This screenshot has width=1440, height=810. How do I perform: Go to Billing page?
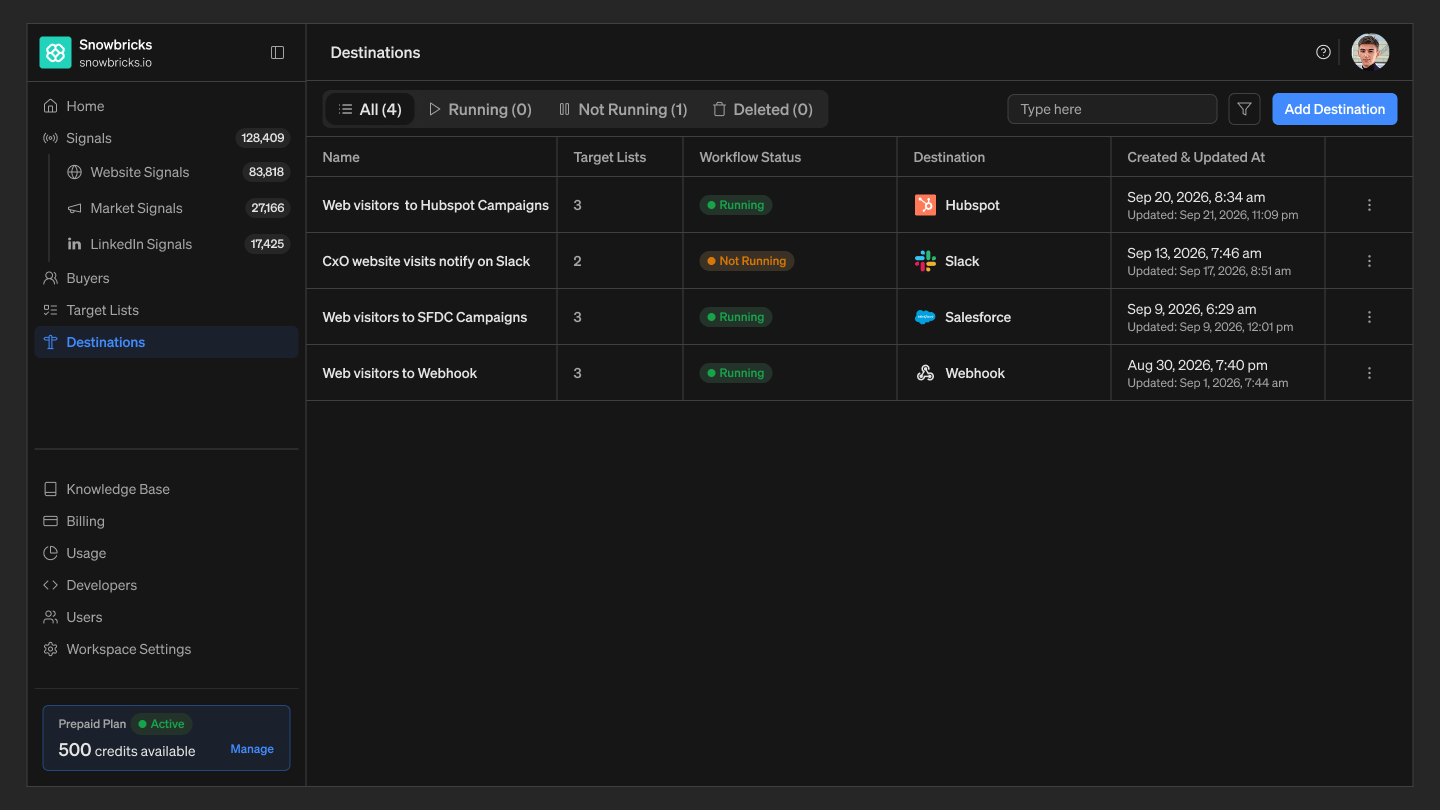(x=166, y=521)
